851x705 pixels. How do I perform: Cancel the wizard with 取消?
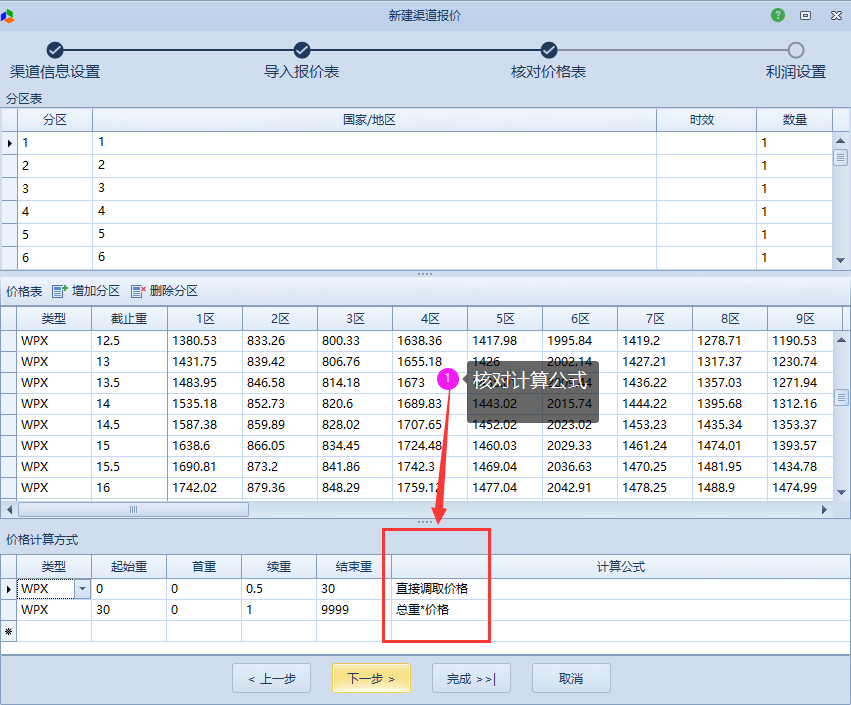pyautogui.click(x=571, y=678)
